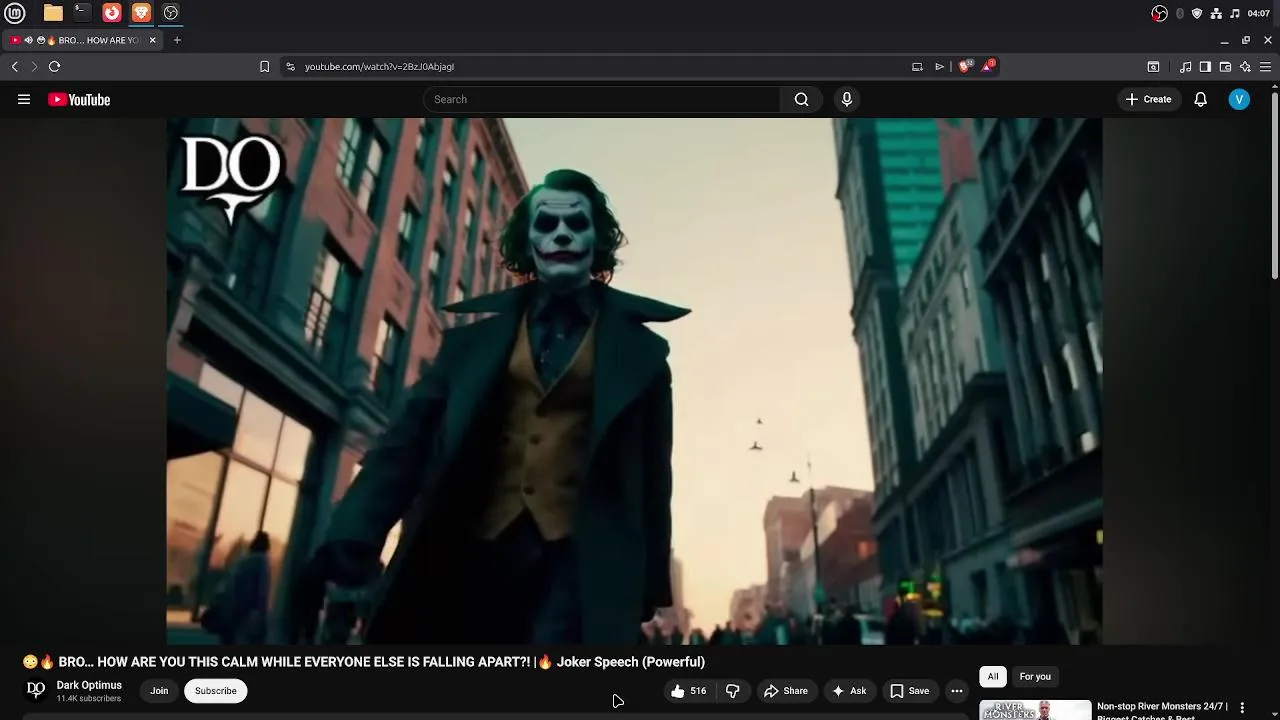Open the shield security tray icon
1280x720 pixels.
click(1197, 13)
